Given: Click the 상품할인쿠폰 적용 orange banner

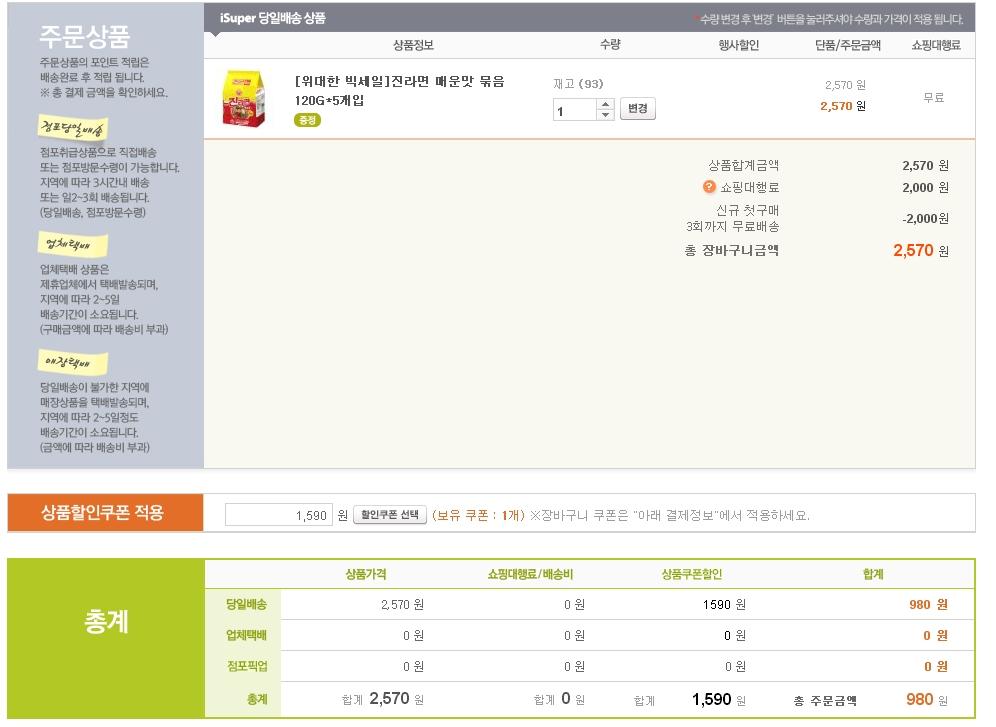Looking at the screenshot, I should [105, 513].
